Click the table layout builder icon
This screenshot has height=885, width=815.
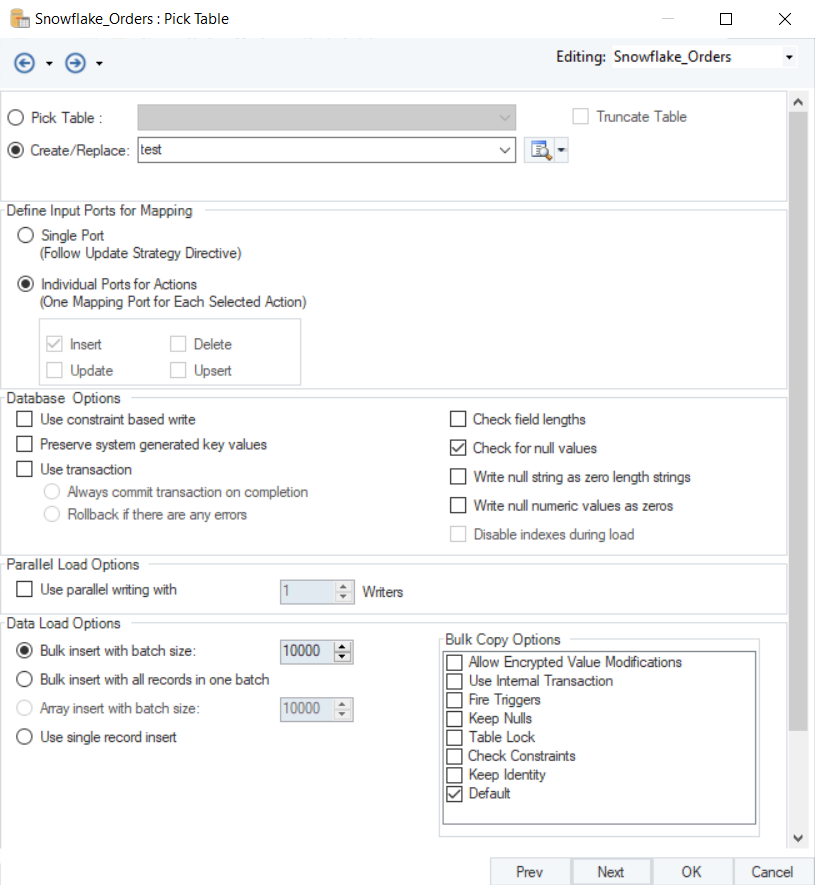click(x=539, y=150)
